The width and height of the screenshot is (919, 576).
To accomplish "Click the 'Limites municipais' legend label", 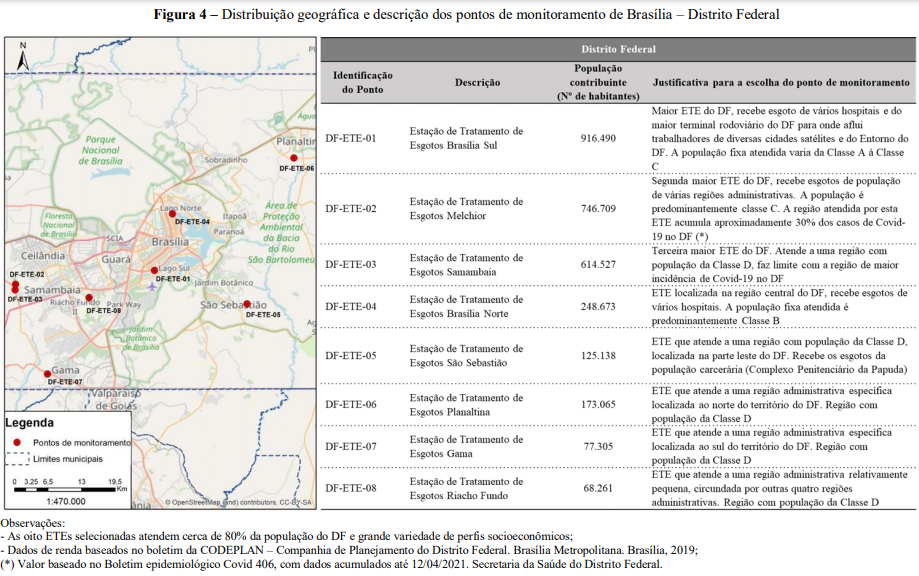I will click(x=67, y=459).
